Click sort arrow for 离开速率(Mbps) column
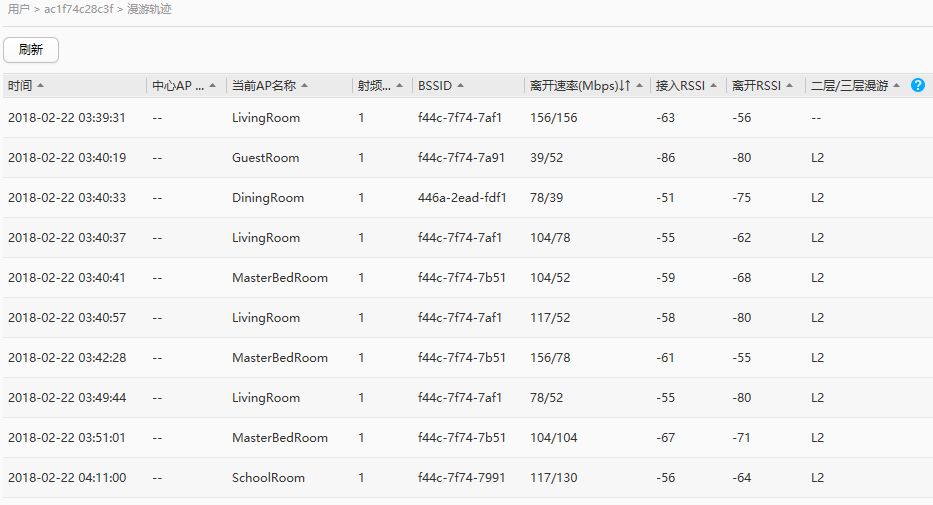Viewport: 933px width, 505px height. point(639,86)
